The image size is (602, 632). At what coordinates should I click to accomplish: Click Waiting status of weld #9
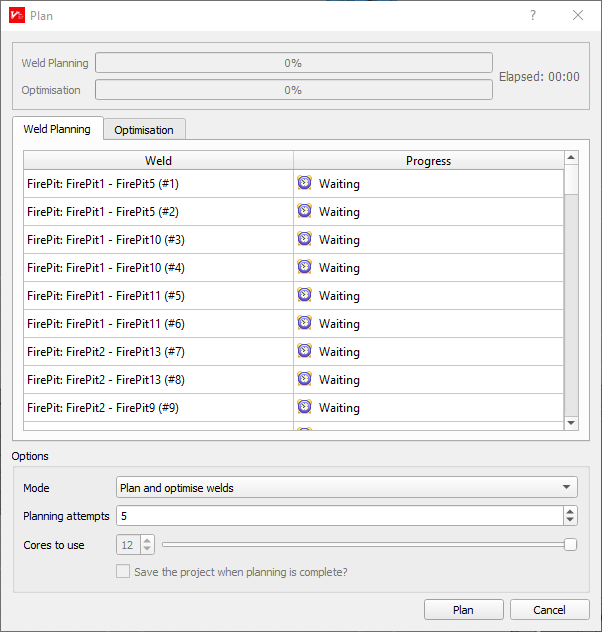339,408
